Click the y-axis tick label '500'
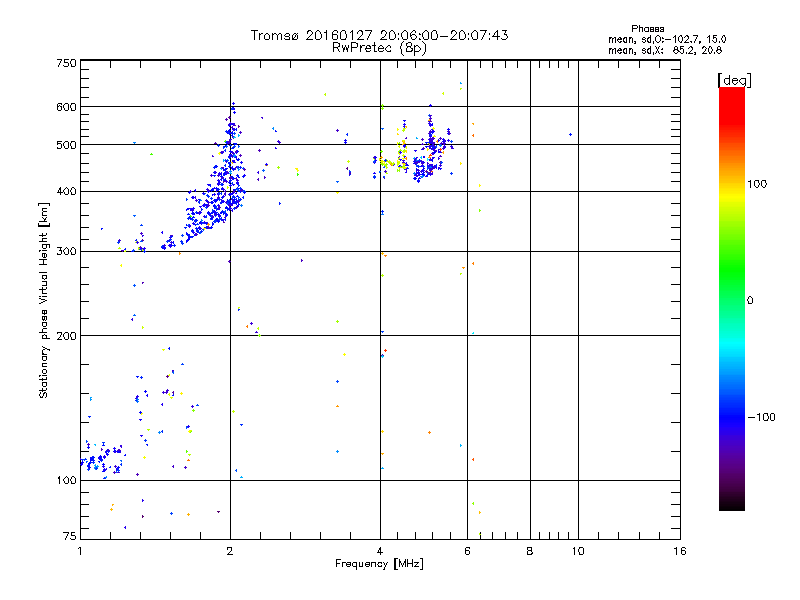Screen dimensions: 800x600 [66, 145]
